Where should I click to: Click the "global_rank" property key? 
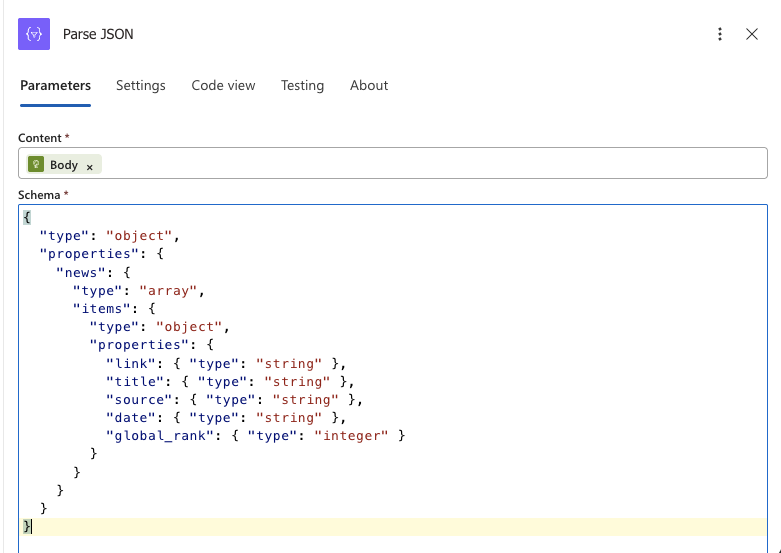(x=164, y=436)
